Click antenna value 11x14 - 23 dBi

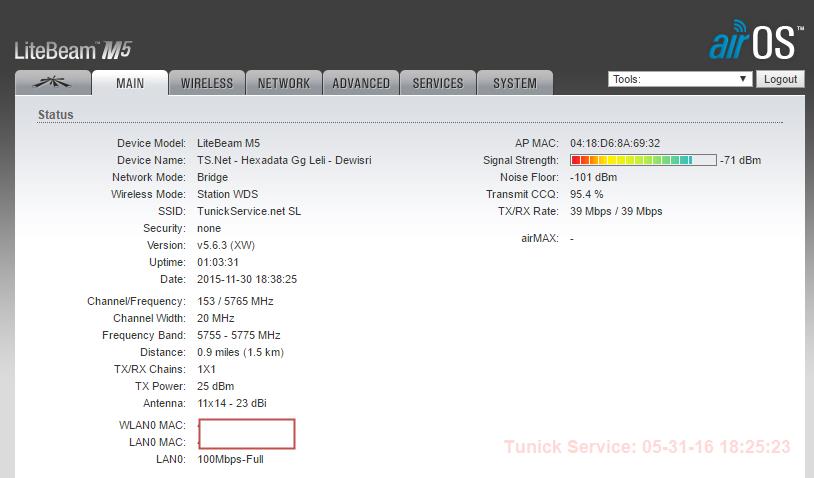coord(232,403)
